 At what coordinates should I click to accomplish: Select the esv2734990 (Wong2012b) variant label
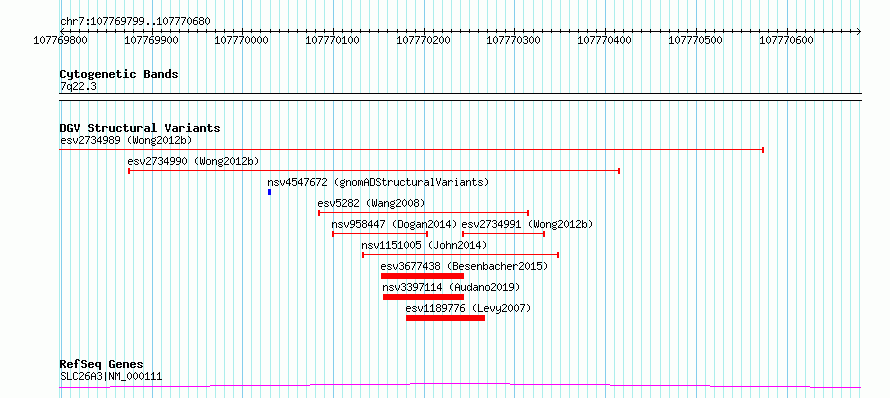pyautogui.click(x=193, y=161)
